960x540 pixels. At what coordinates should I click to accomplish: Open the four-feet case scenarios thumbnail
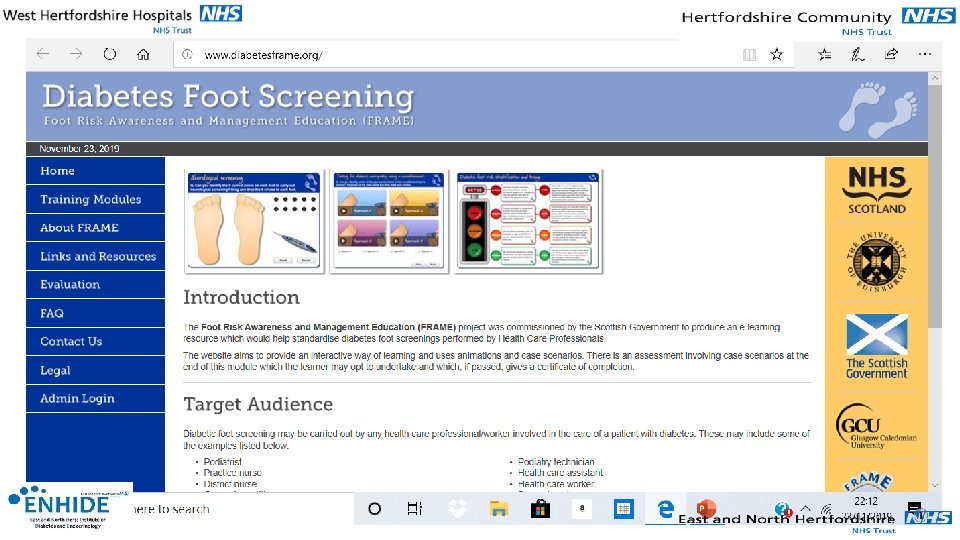pos(389,222)
